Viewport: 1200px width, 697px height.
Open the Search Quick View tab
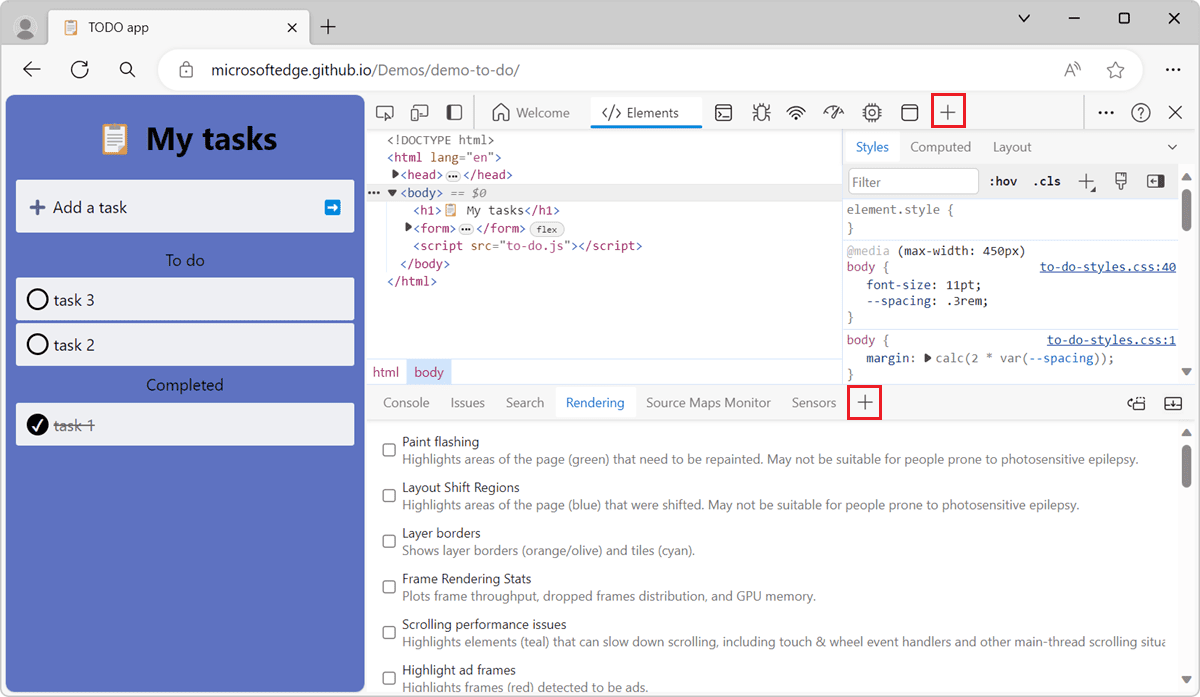(525, 403)
